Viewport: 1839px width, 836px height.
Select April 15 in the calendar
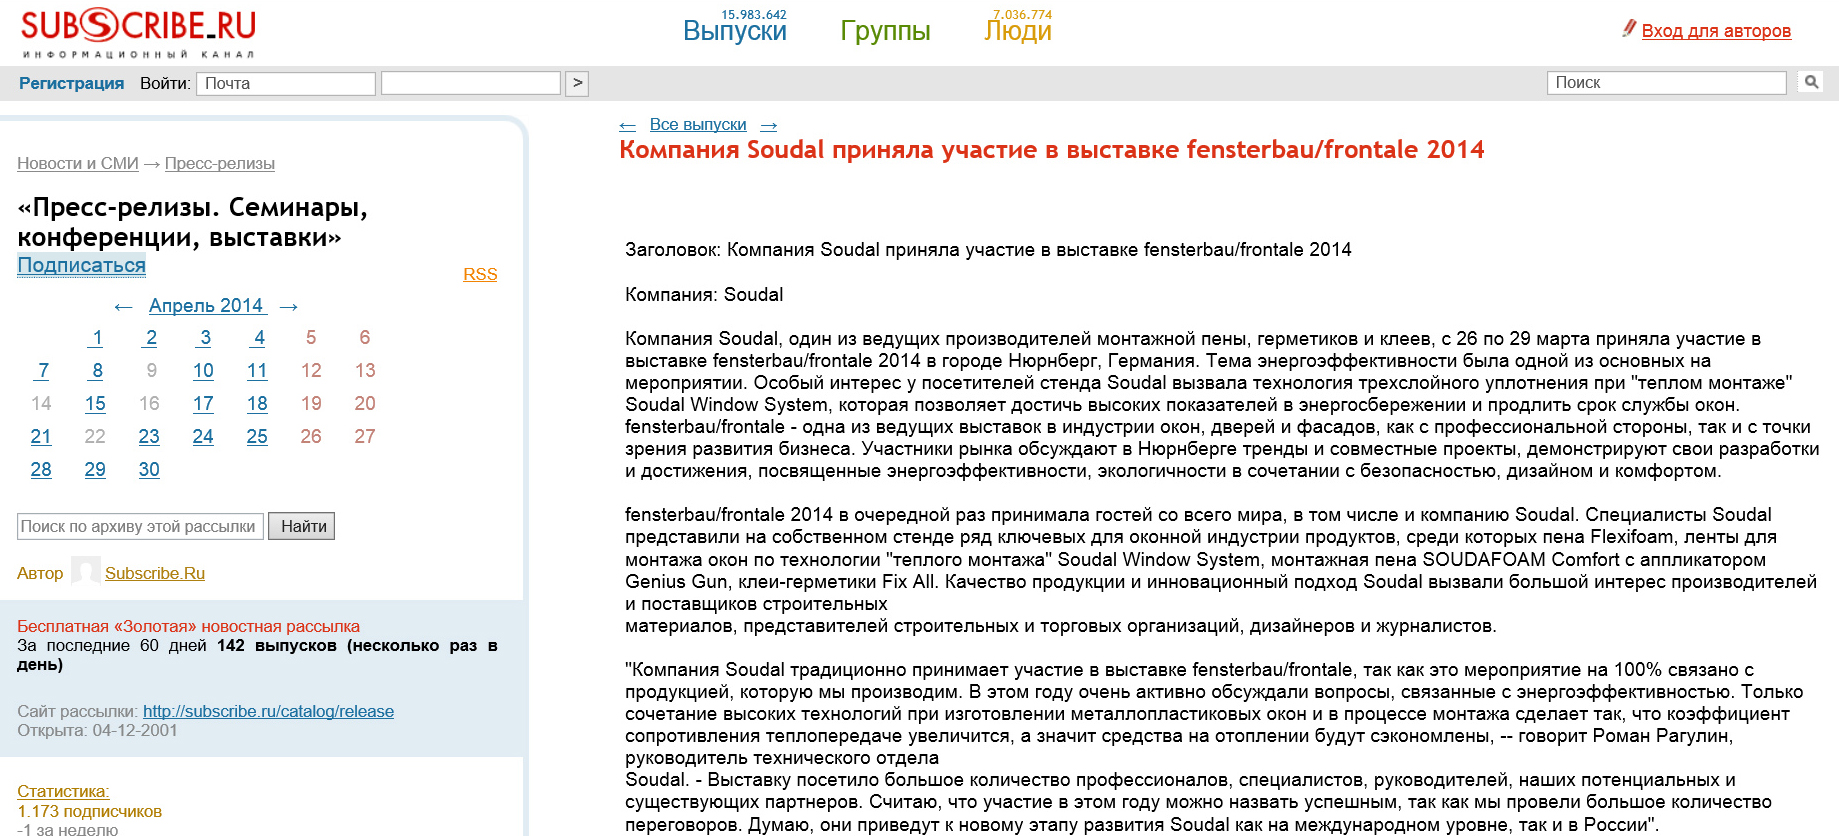point(95,403)
